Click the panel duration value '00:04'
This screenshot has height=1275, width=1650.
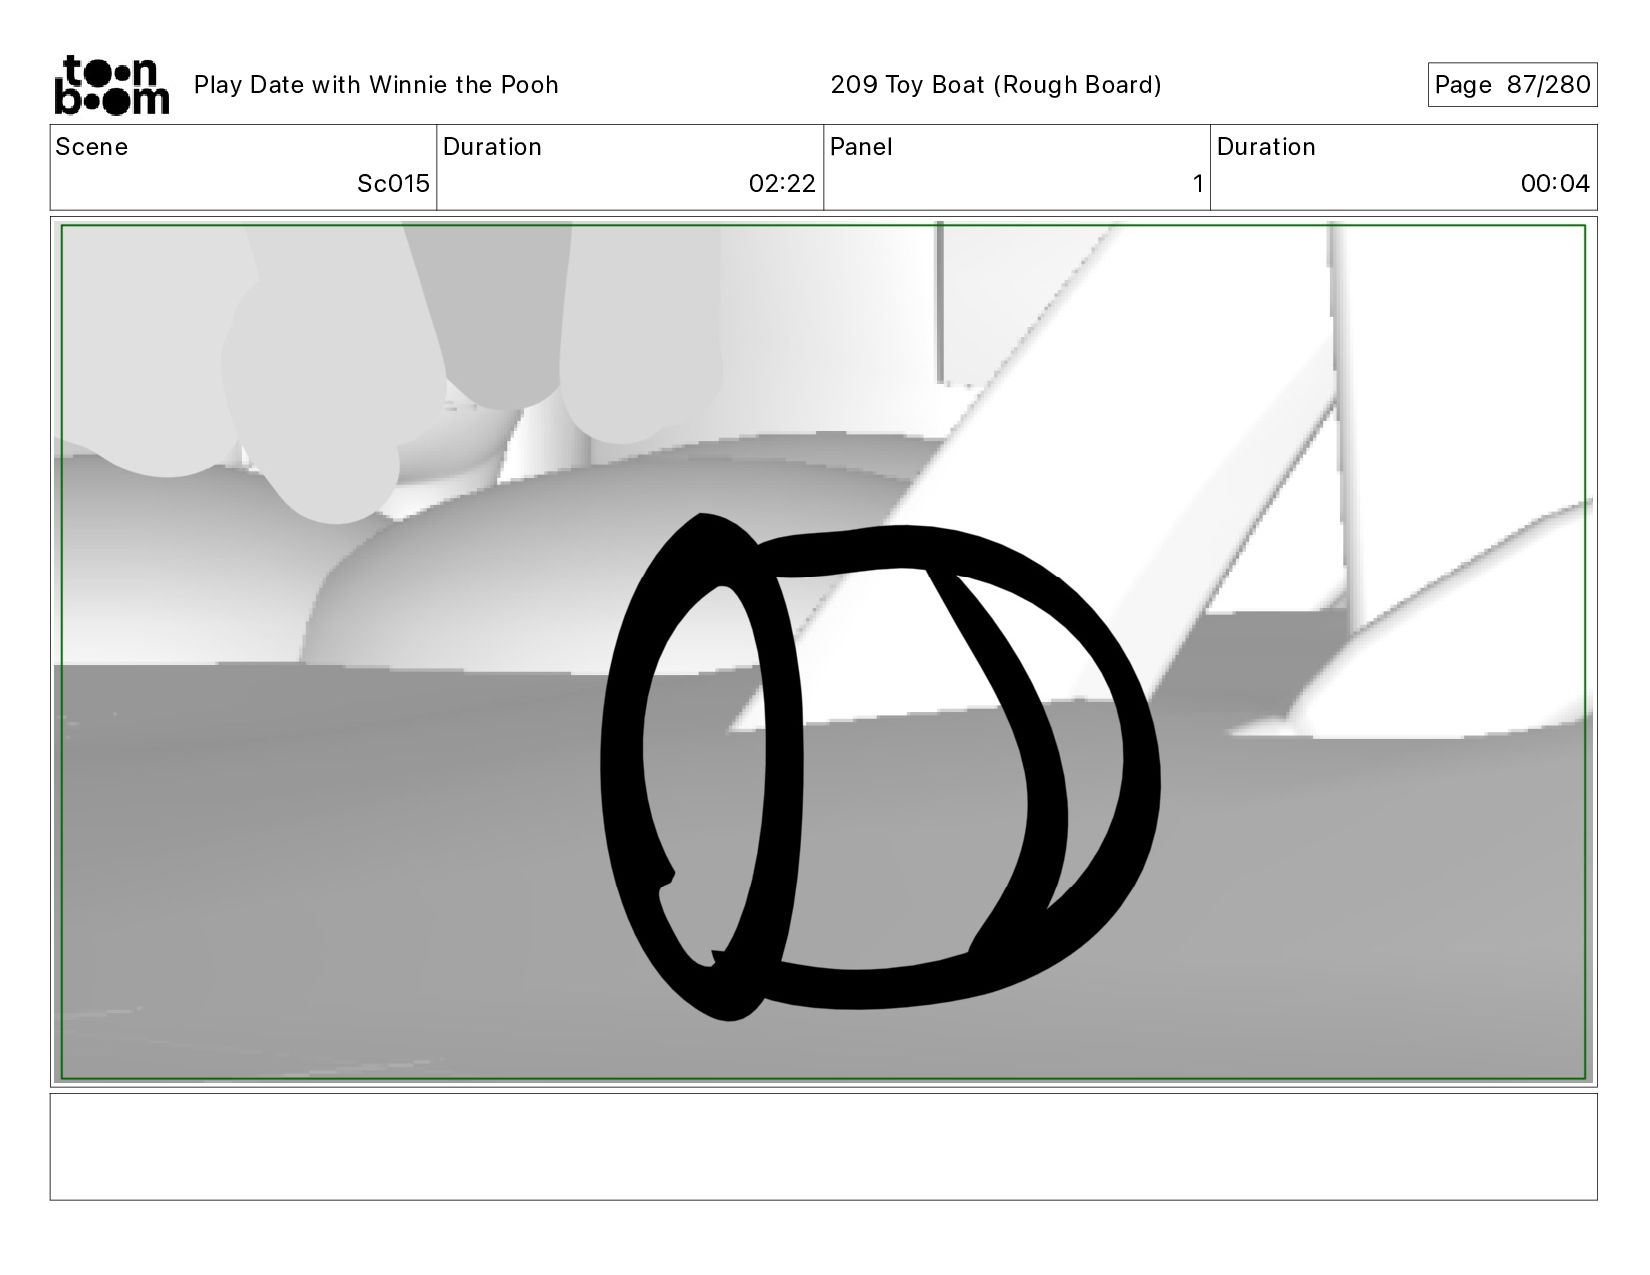[1555, 184]
